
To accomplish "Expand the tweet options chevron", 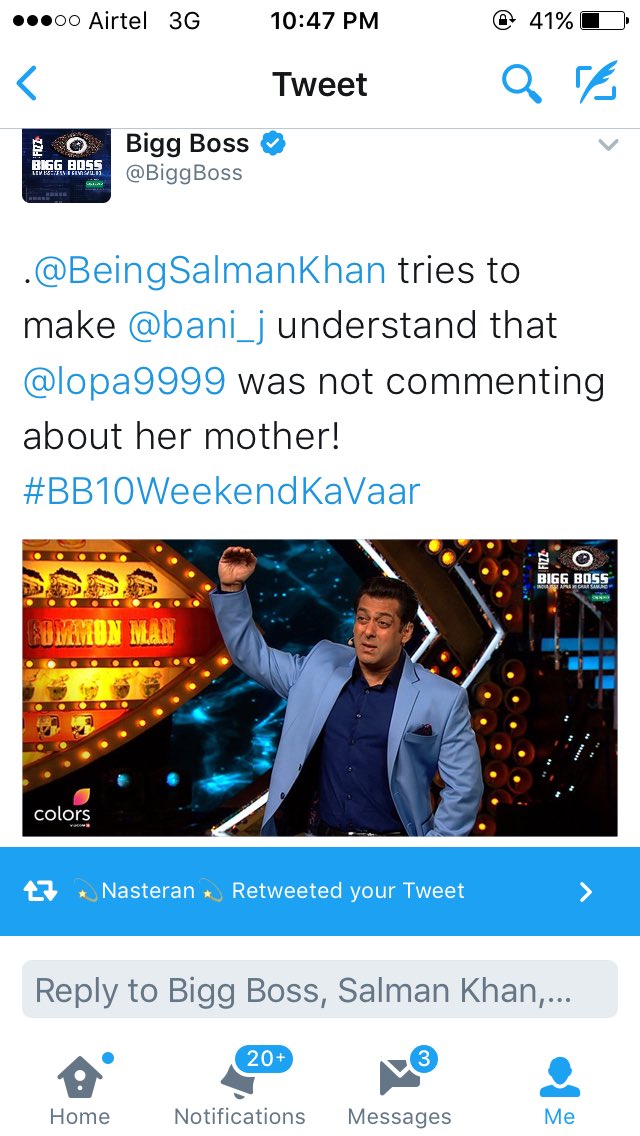I will click(x=608, y=145).
